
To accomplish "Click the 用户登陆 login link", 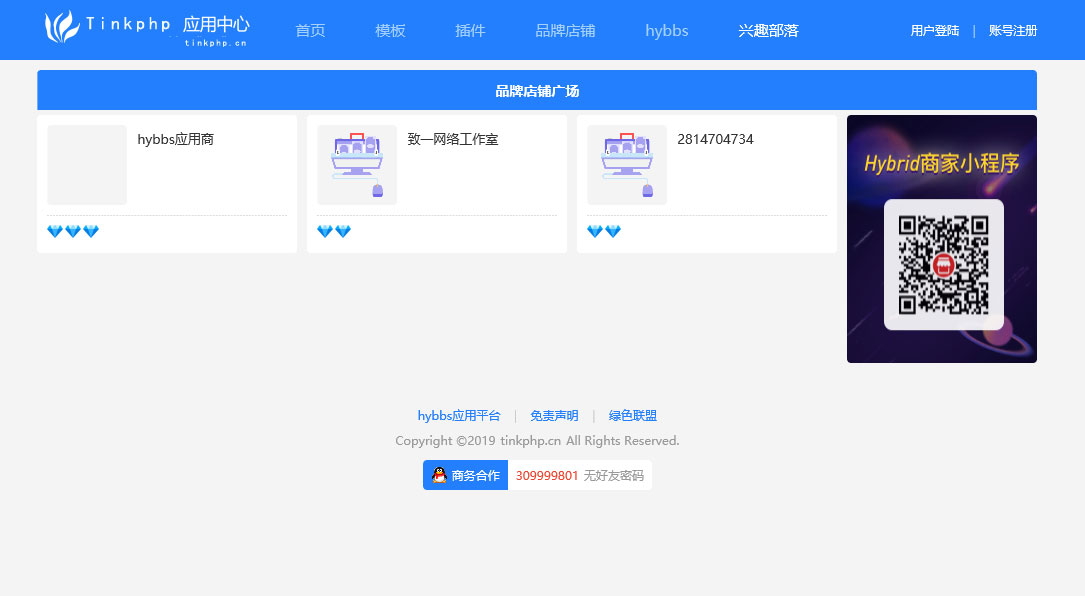I will tap(934, 30).
